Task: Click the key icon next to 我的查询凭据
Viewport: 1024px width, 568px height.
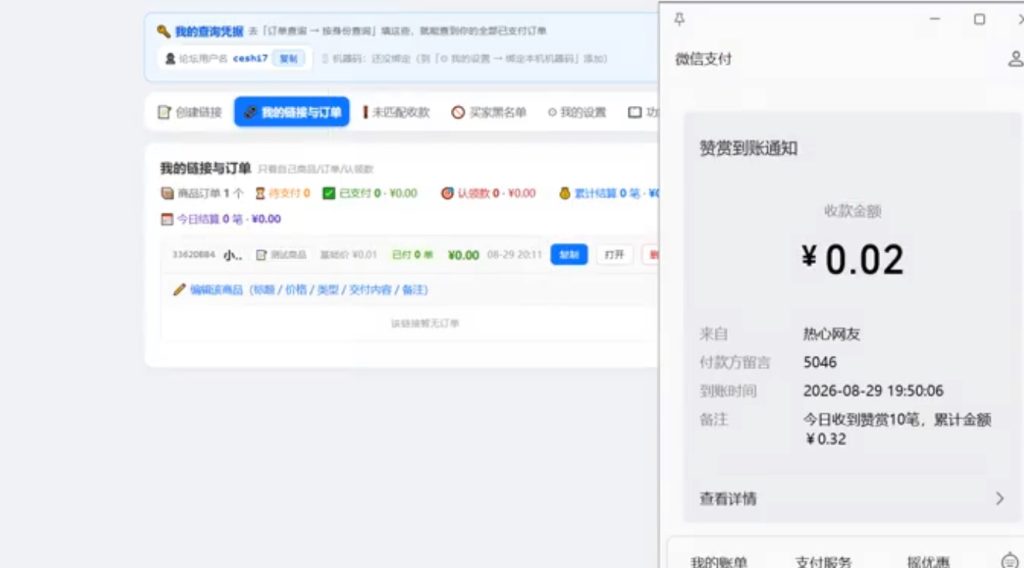Action: 163,31
